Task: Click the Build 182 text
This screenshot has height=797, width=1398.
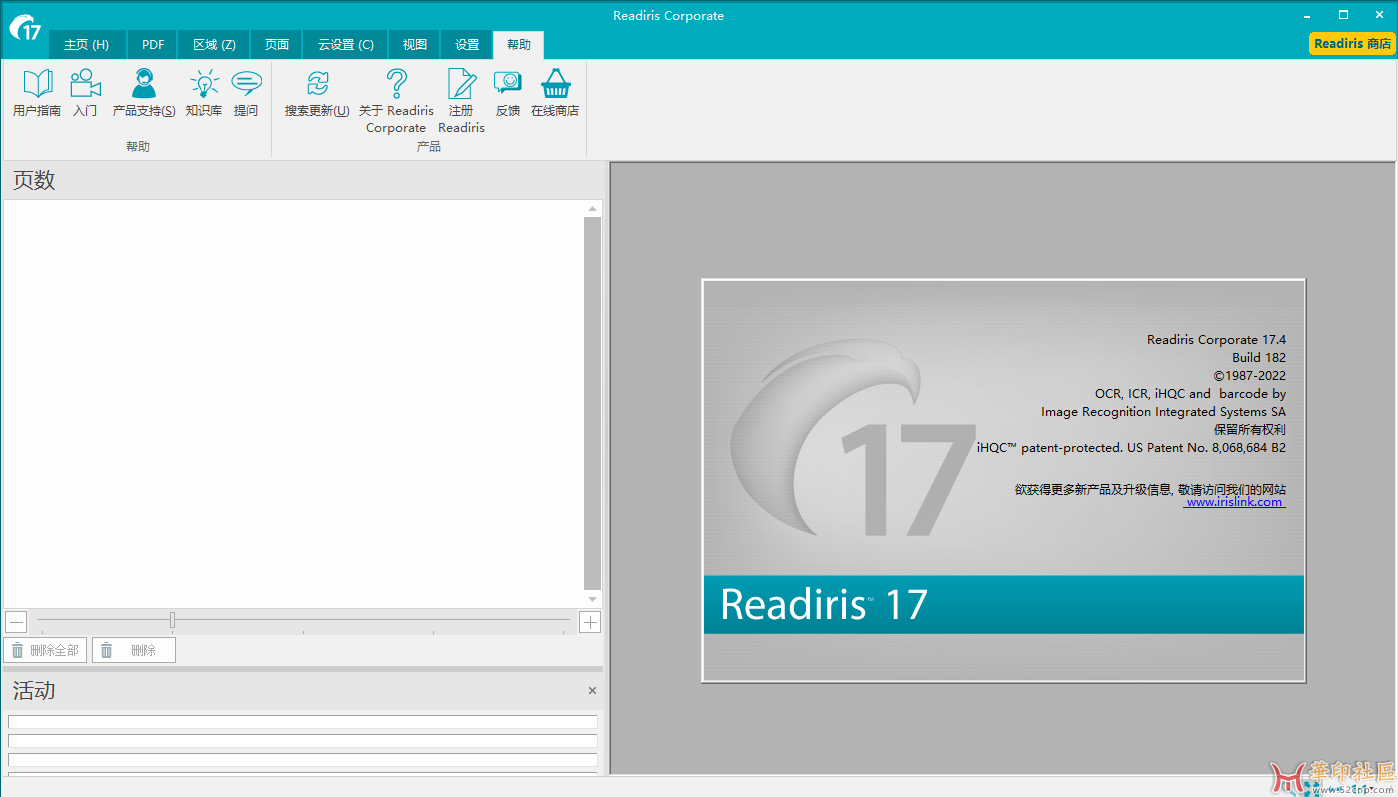Action: [x=1259, y=358]
